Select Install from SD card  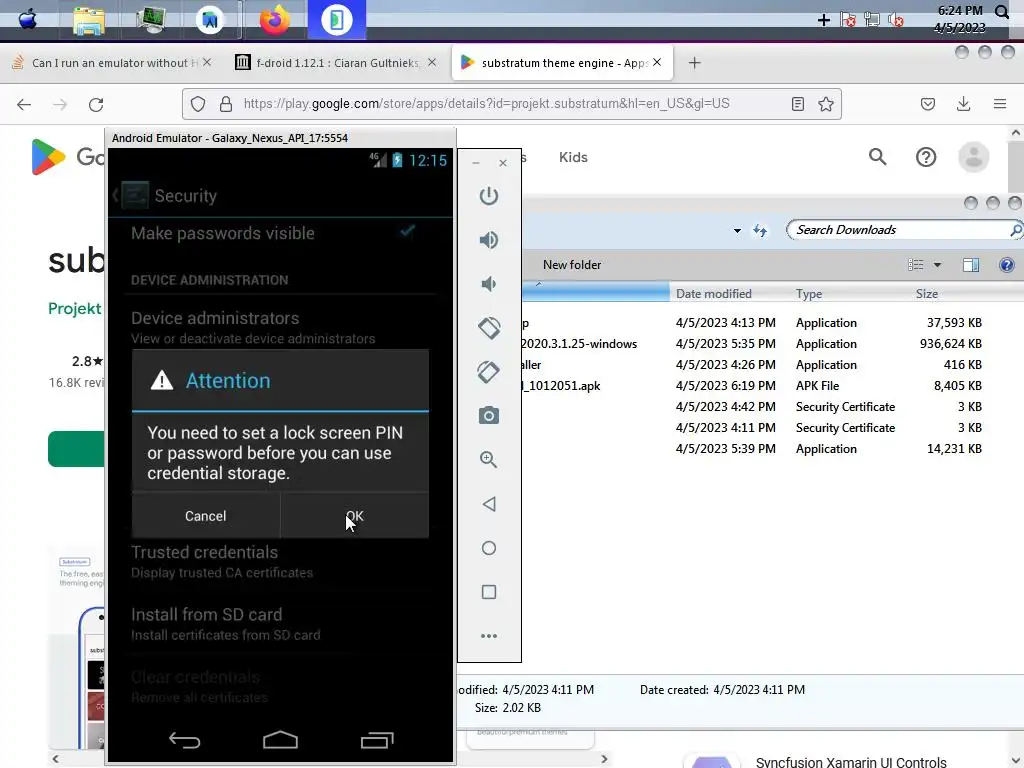tap(280, 624)
